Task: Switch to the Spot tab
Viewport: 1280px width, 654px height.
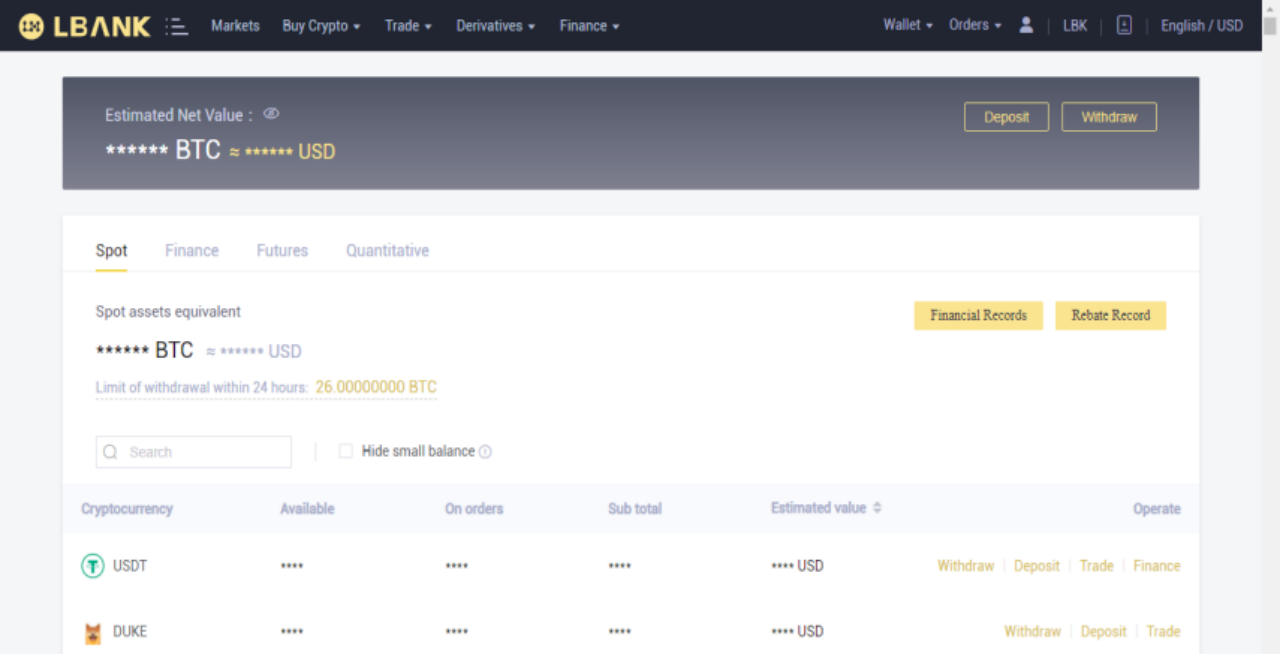Action: [111, 250]
